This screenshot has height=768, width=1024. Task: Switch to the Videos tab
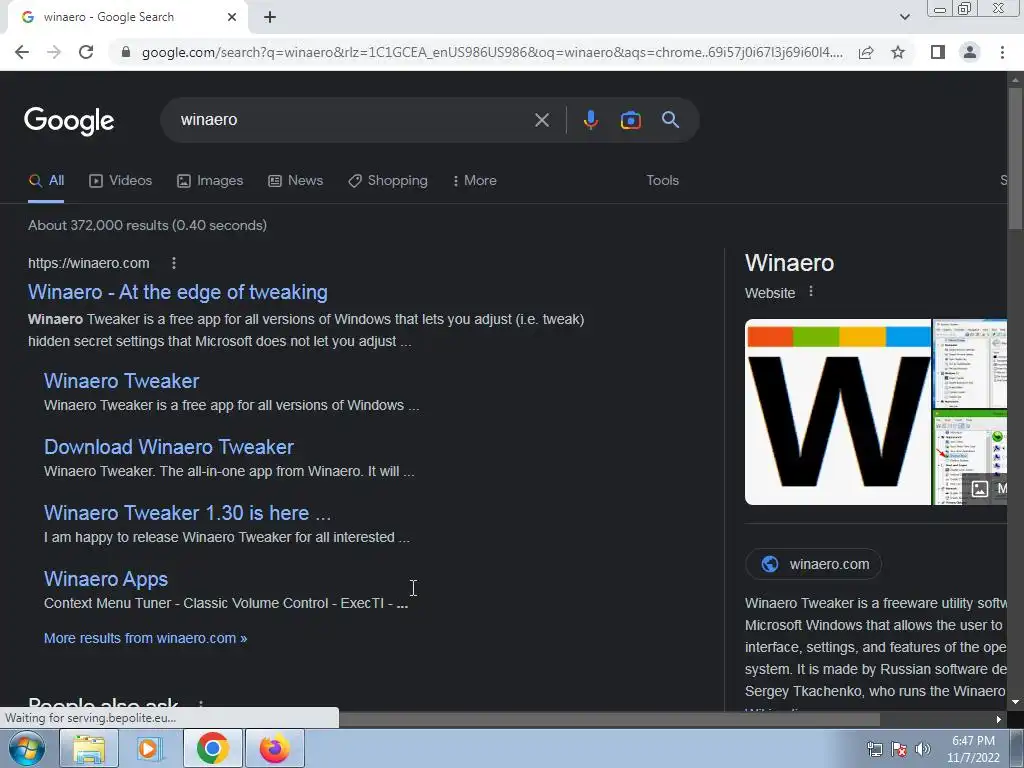tap(121, 181)
